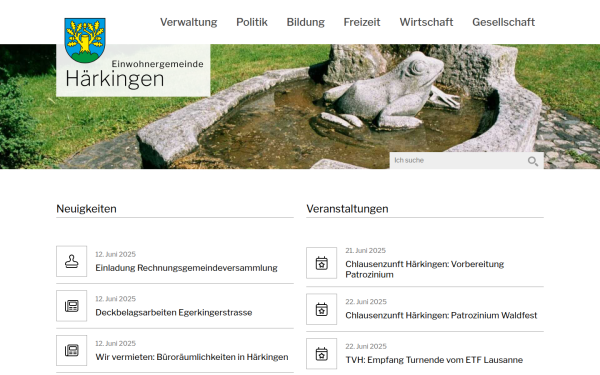Screen dimensions: 600x375
Task: Click the Neuigkeiten section heading
Action: tap(86, 209)
